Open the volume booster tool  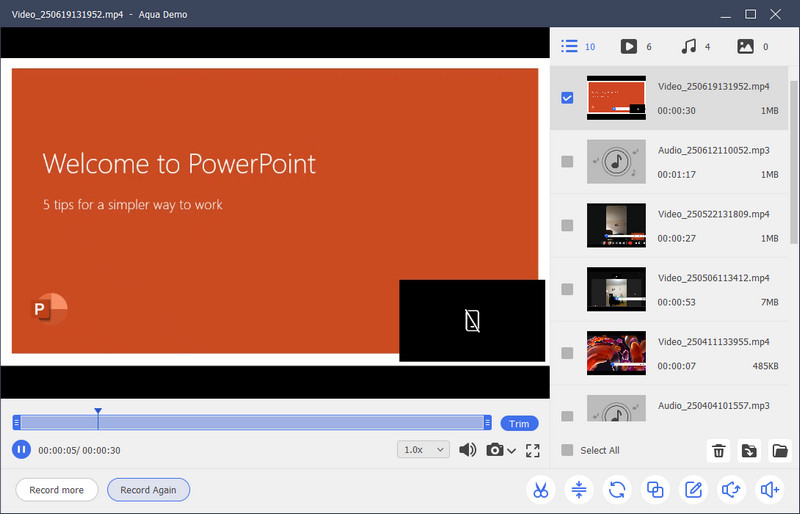point(770,490)
